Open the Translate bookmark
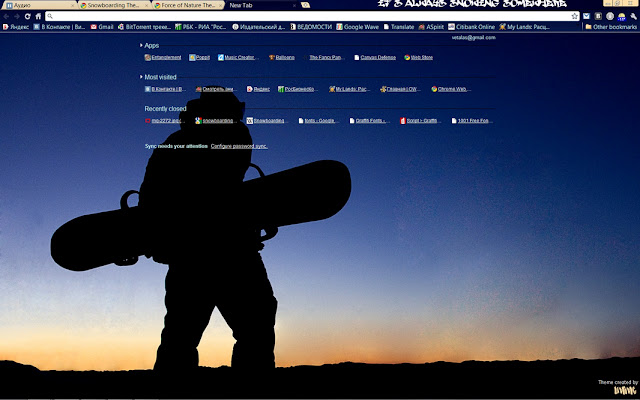Viewport: 640px width, 400px height. point(398,27)
